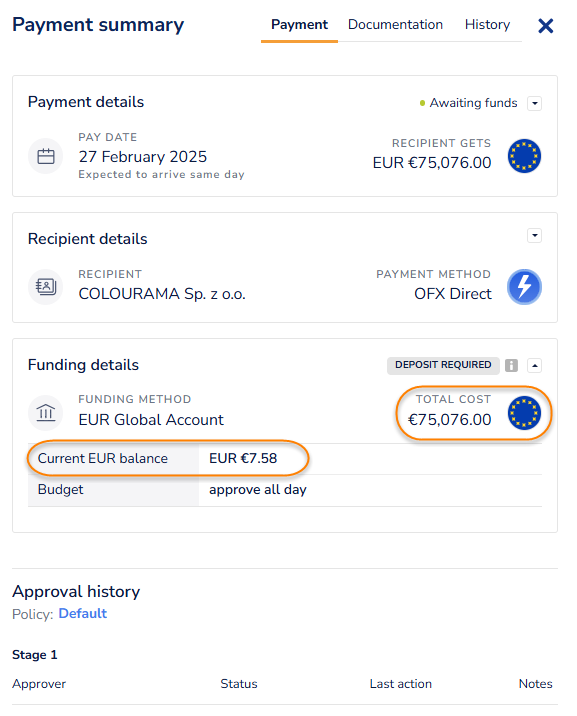The width and height of the screenshot is (577, 716).
Task: Open the History tab
Action: (487, 25)
